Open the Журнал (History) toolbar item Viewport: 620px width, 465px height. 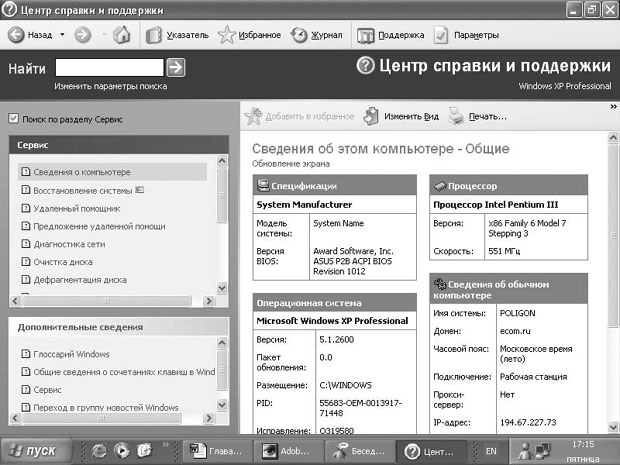click(316, 35)
